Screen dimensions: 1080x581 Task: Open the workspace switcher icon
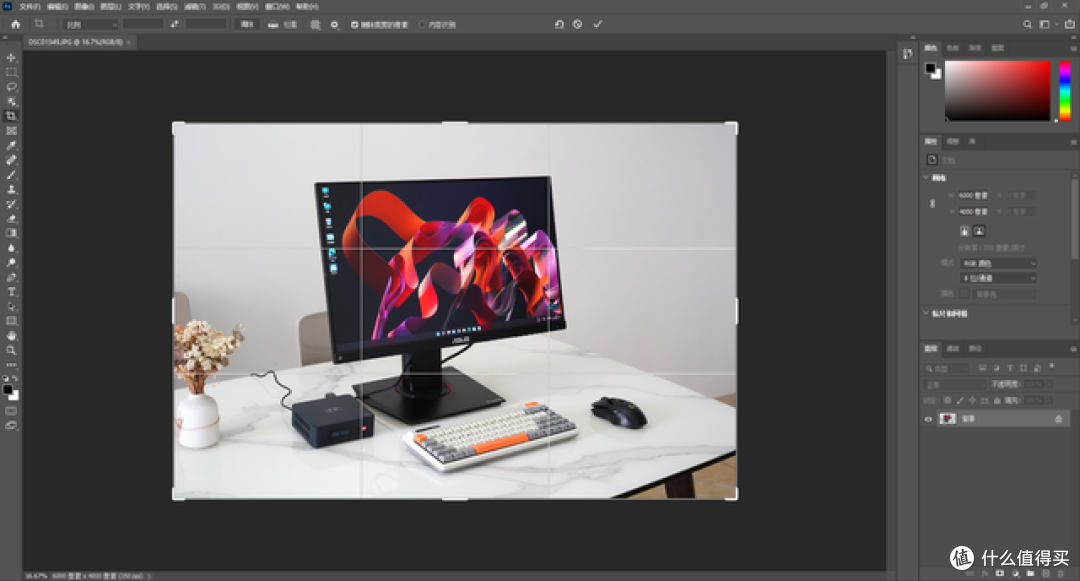[1045, 24]
